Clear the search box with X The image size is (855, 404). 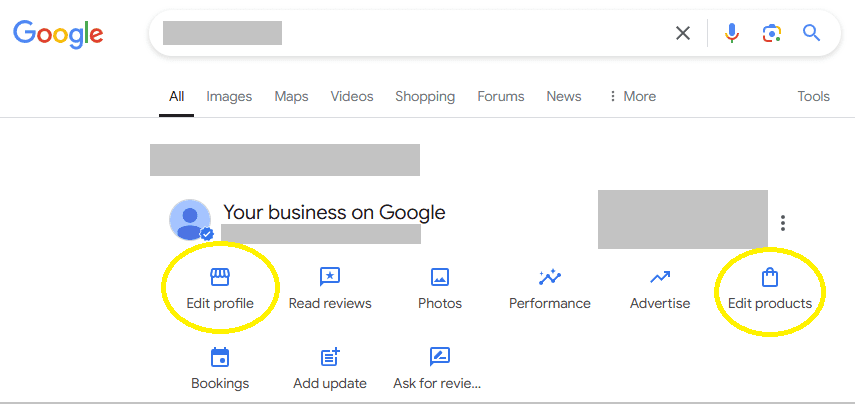[x=683, y=34]
